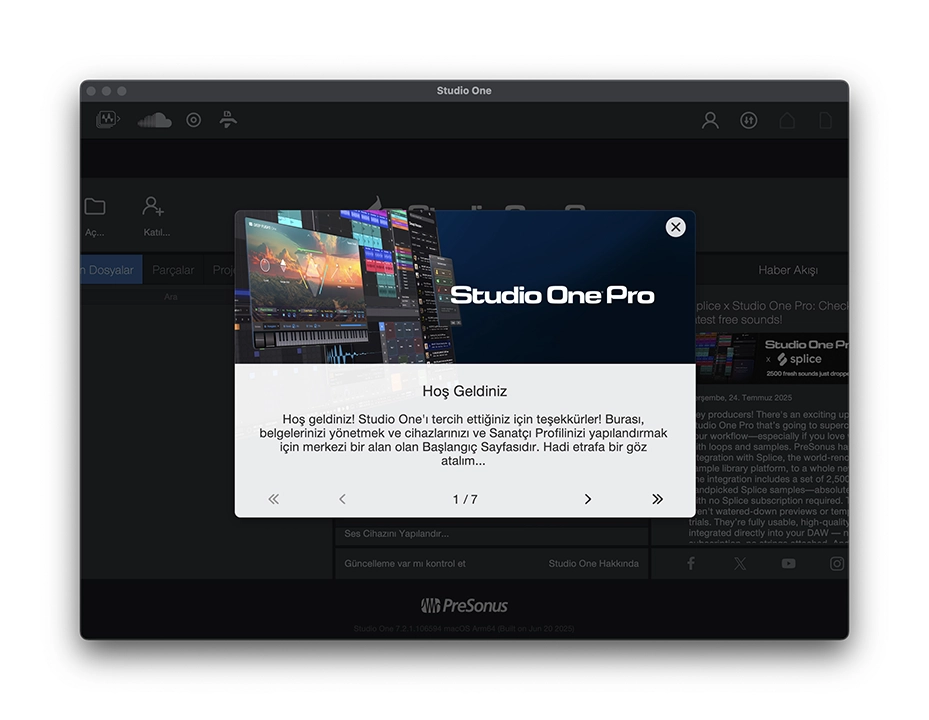
Task: Click the audio waveform icon in top toolbar
Action: tap(107, 120)
